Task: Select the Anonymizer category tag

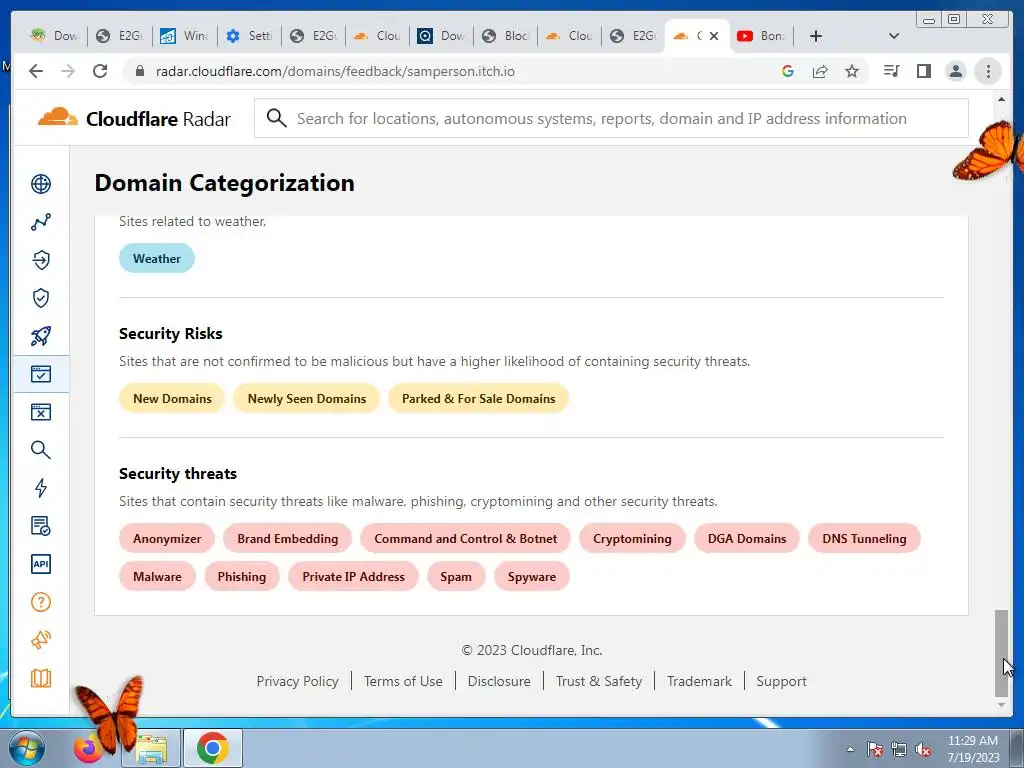Action: (167, 539)
